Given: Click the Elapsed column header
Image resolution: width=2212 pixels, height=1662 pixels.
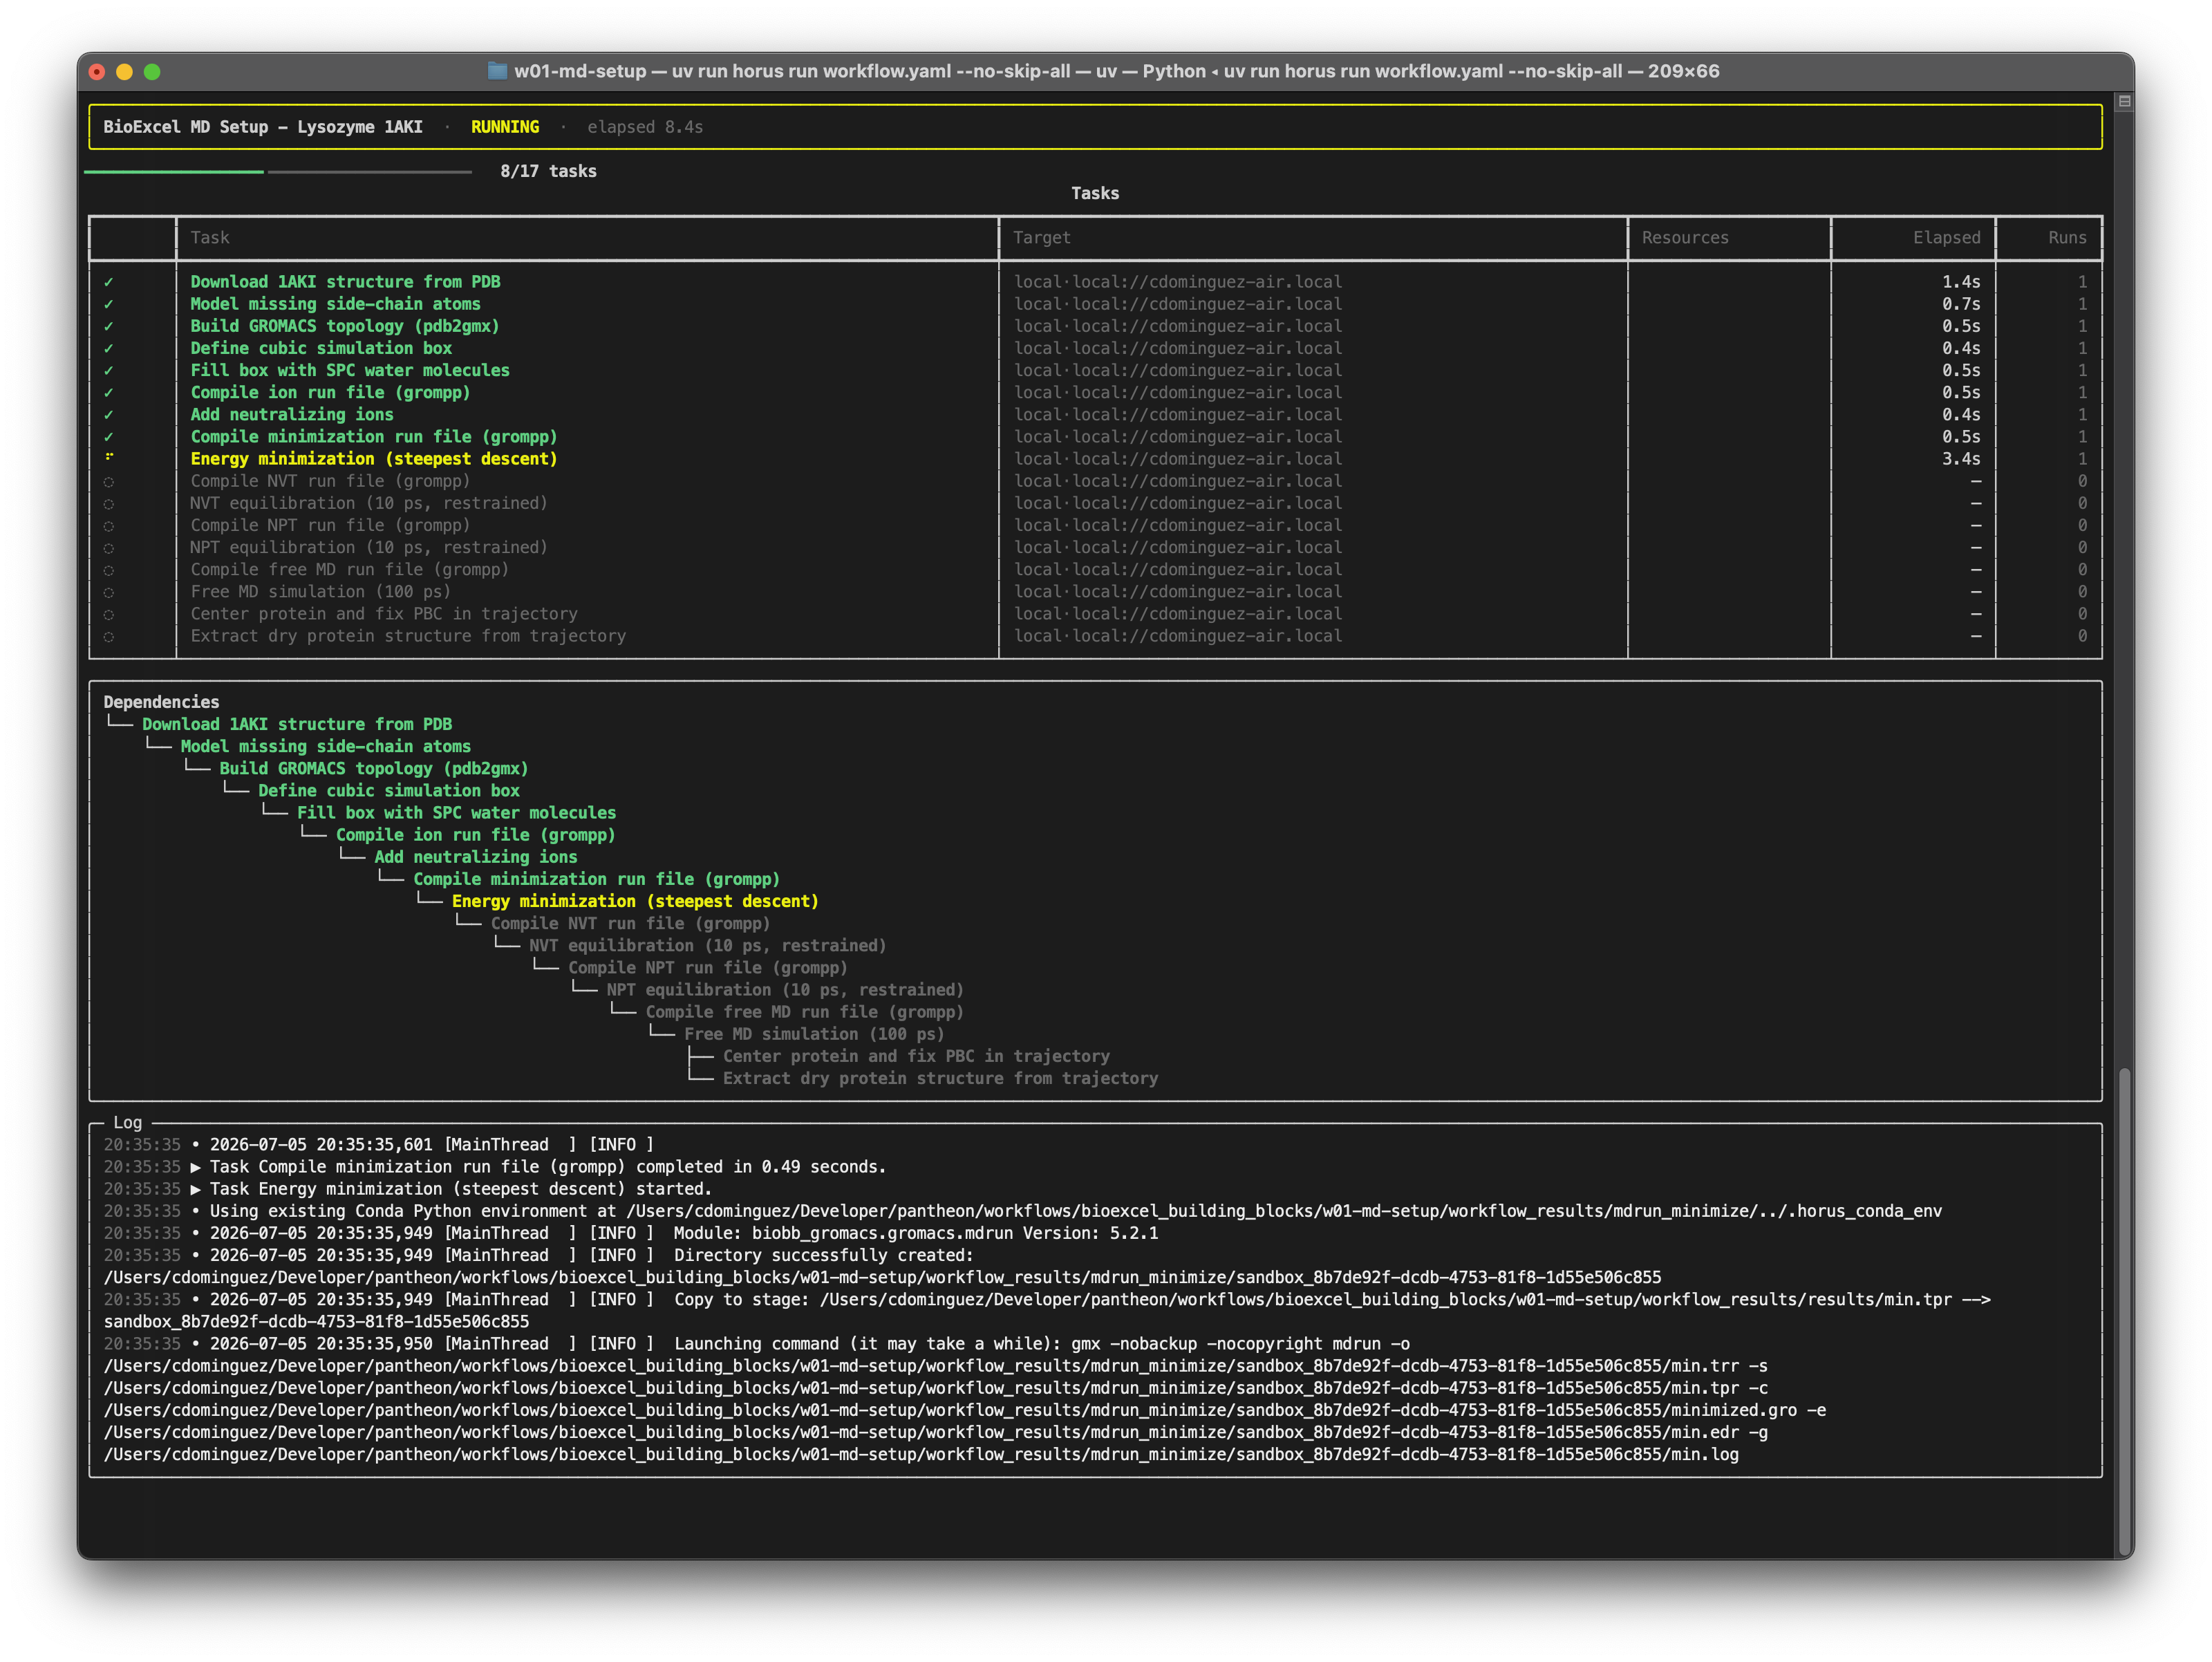Looking at the screenshot, I should [1946, 237].
